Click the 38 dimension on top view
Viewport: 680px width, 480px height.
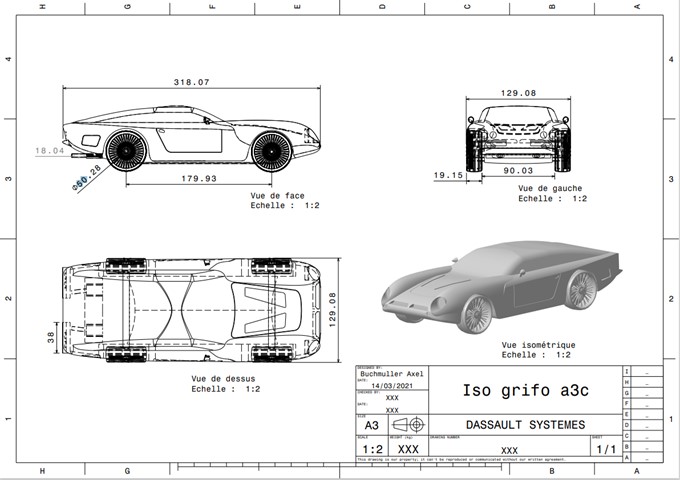(50, 337)
